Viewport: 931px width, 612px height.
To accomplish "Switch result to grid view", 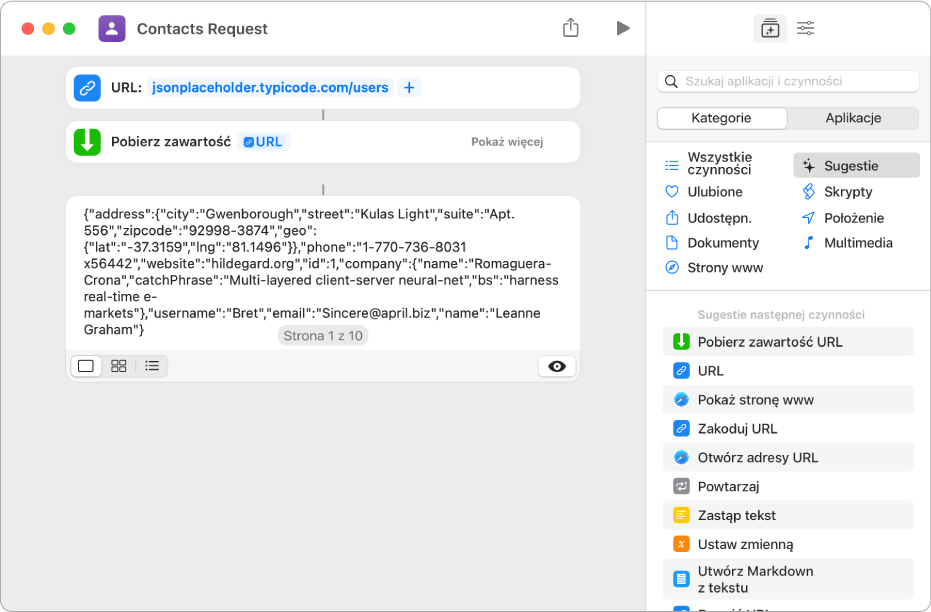I will coord(118,366).
